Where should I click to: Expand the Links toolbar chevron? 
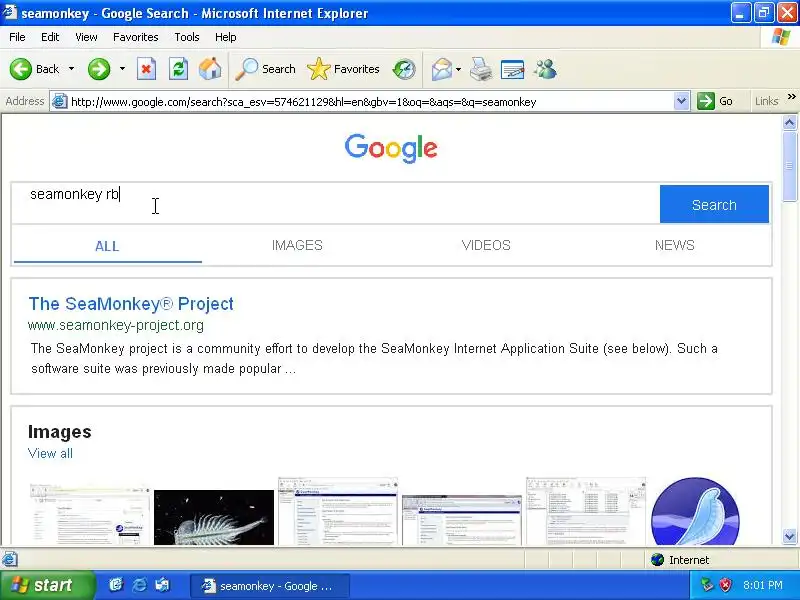[791, 97]
